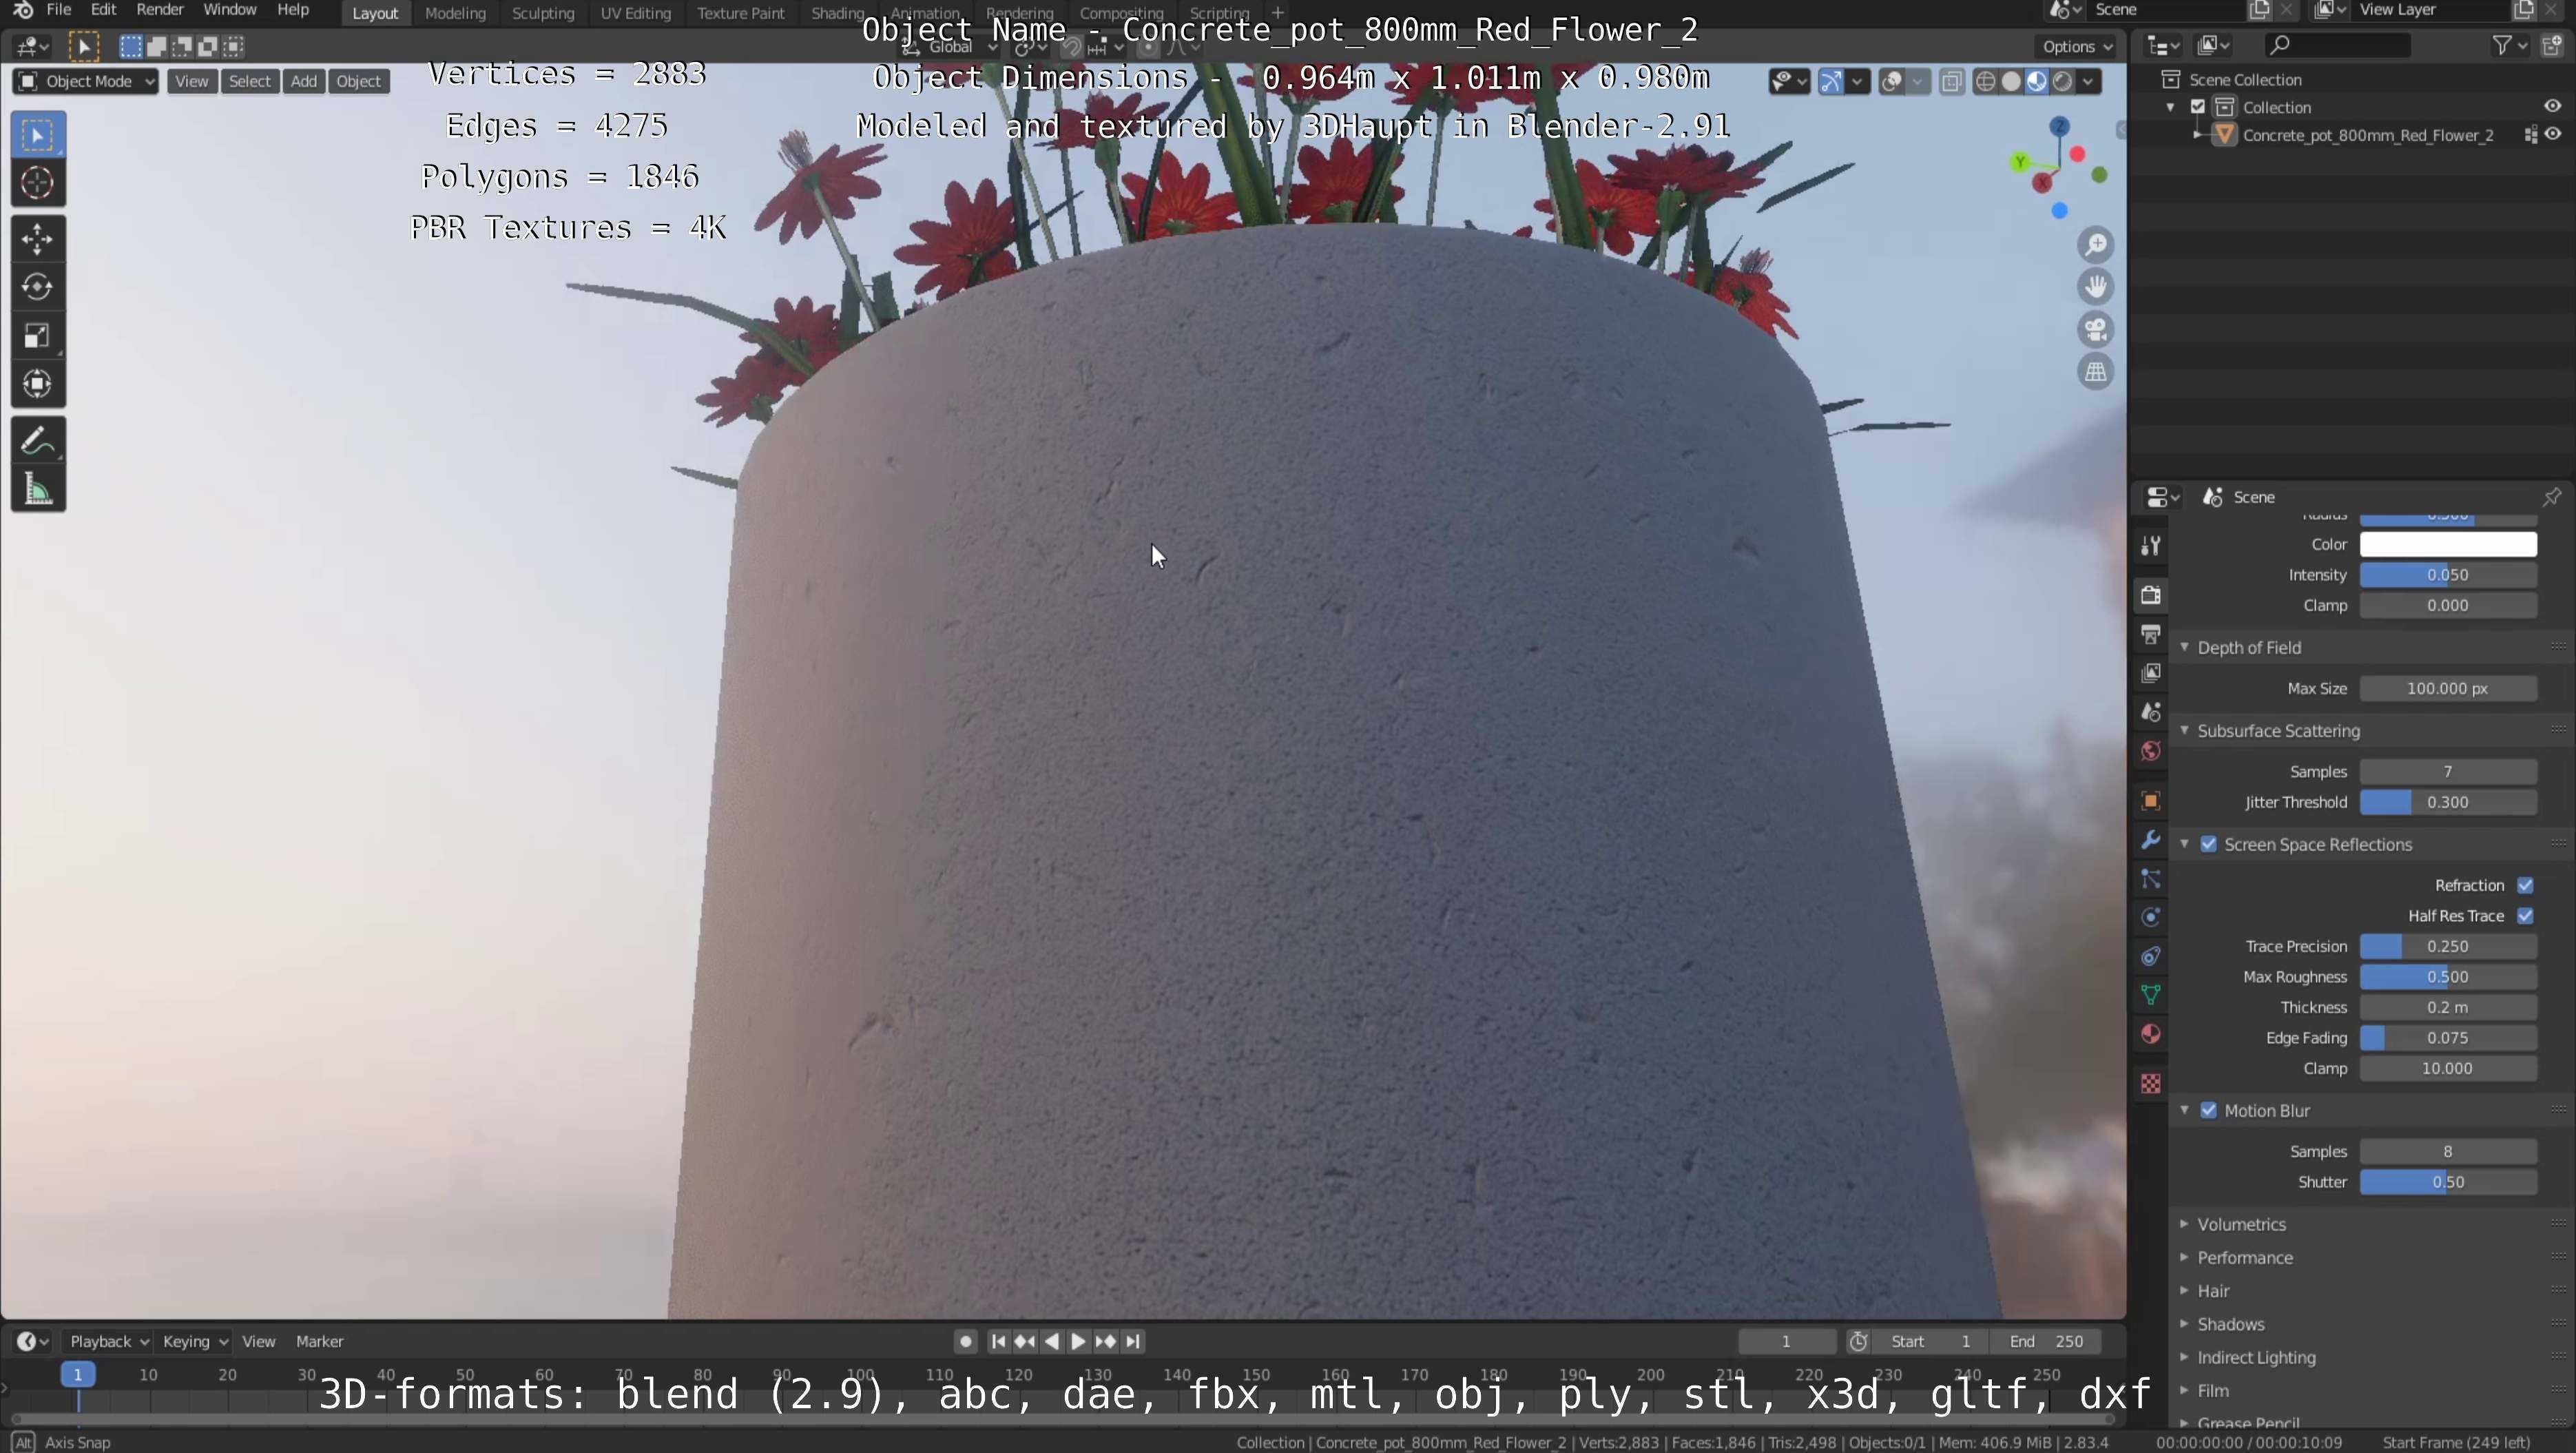Switch perspective/orthographic grid icon
The image size is (2576, 1453).
[2095, 372]
